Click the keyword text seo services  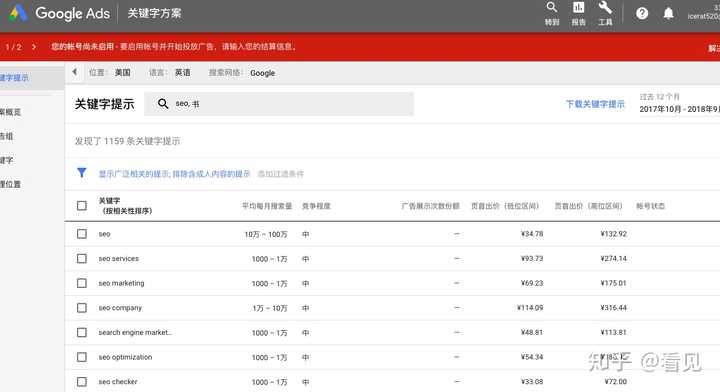coord(118,258)
